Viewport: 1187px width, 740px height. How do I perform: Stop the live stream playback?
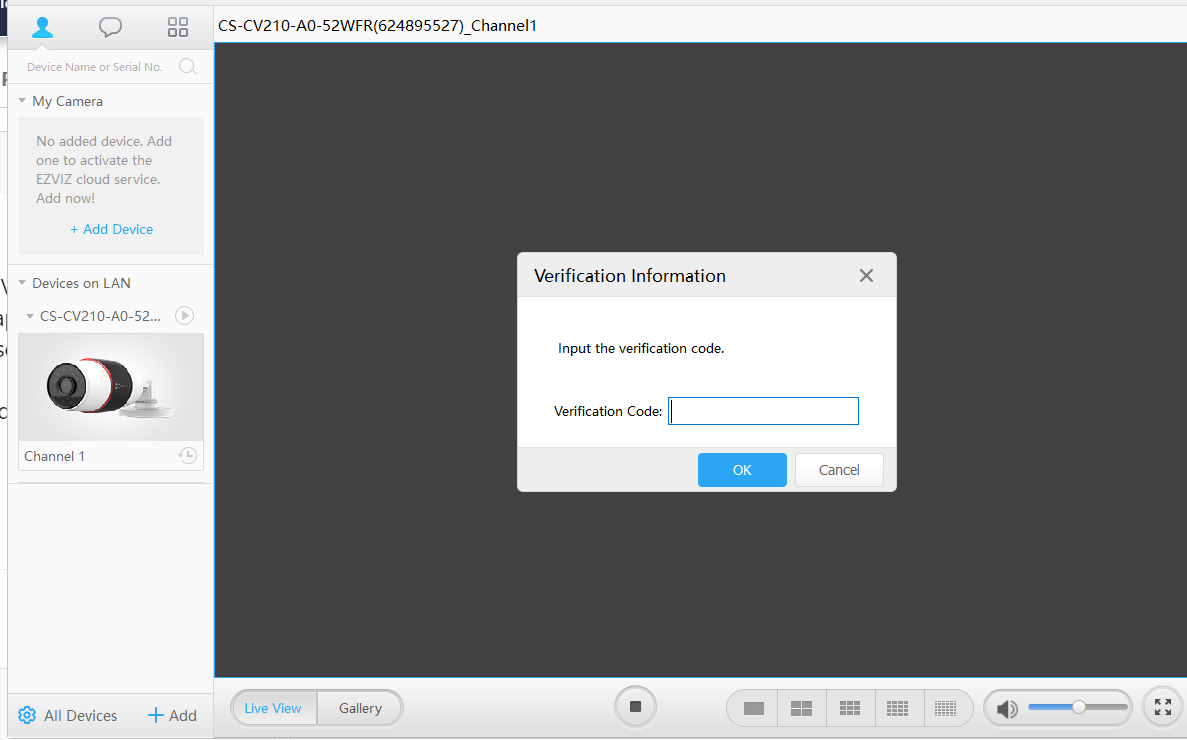635,707
